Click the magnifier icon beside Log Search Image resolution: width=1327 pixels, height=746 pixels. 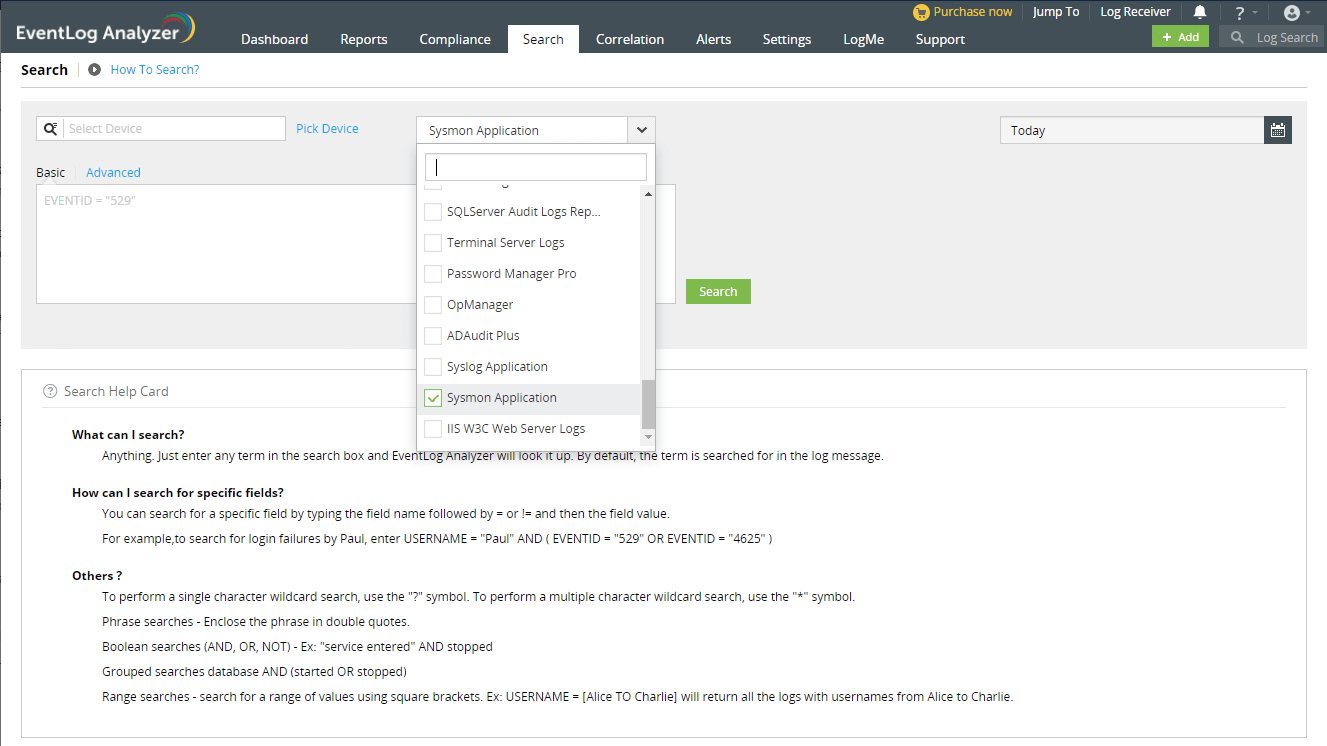(x=1237, y=37)
